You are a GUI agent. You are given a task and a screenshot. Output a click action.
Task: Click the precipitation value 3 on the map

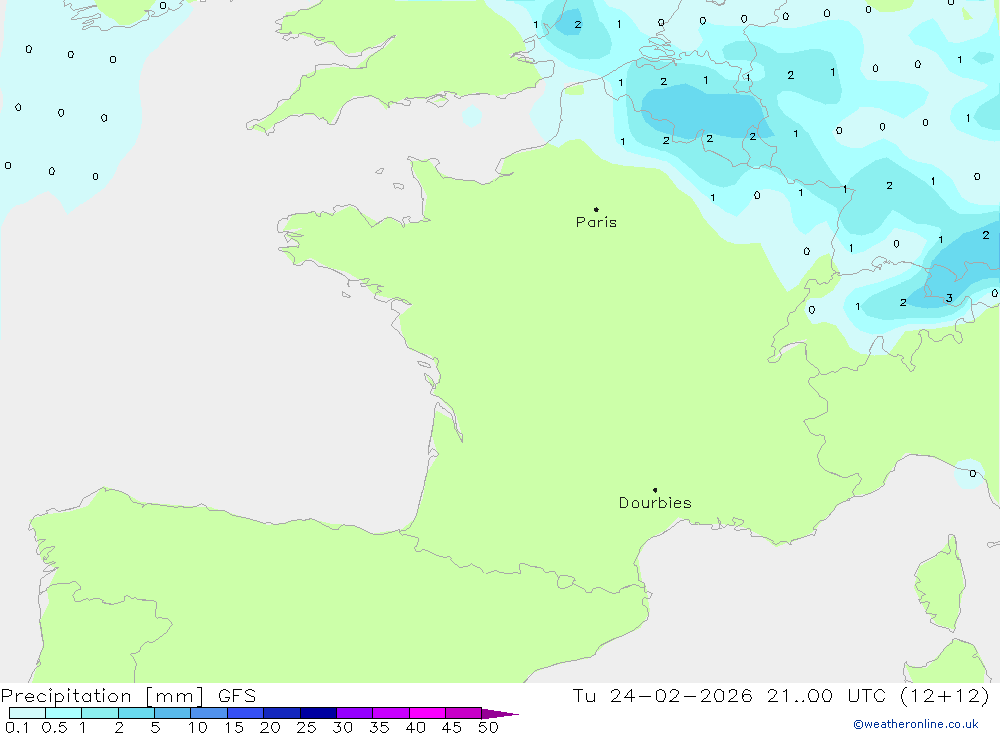[x=950, y=298]
